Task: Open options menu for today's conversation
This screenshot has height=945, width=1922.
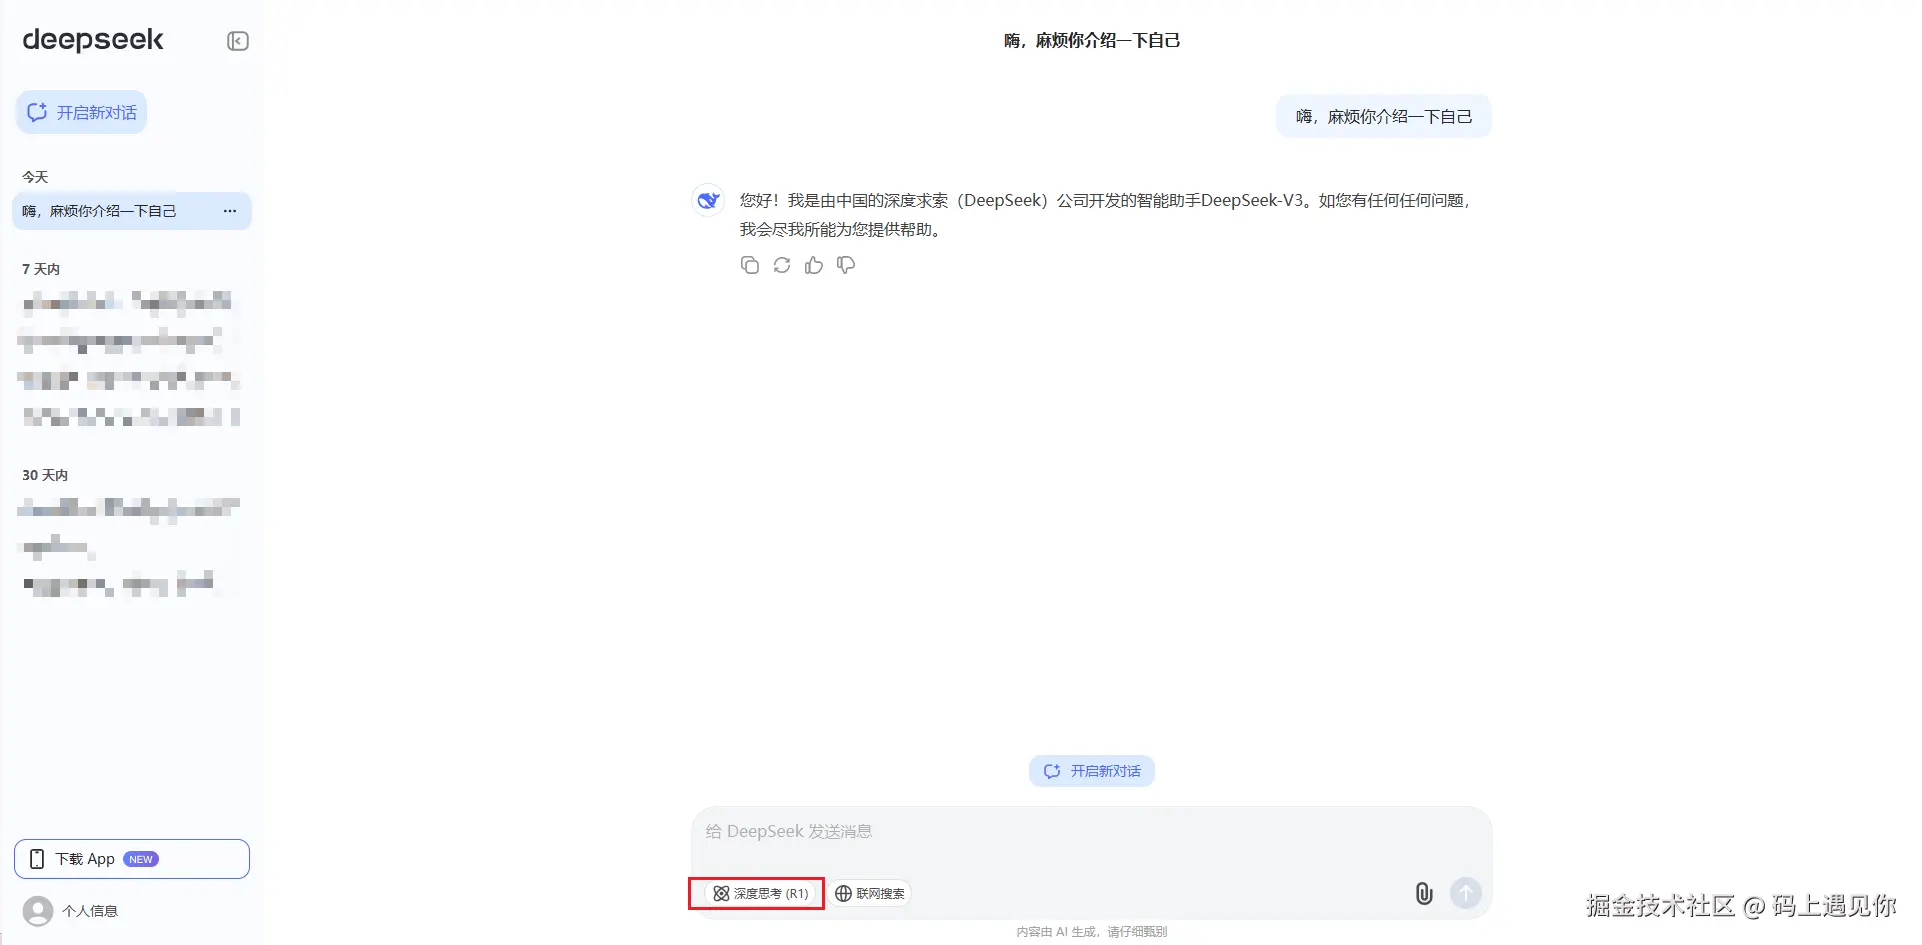Action: pyautogui.click(x=230, y=211)
